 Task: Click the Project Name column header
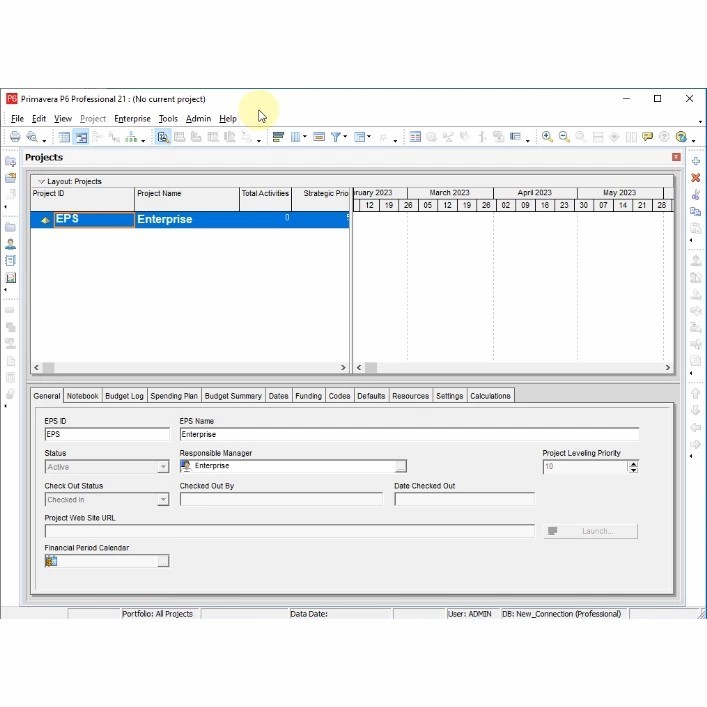187,199
